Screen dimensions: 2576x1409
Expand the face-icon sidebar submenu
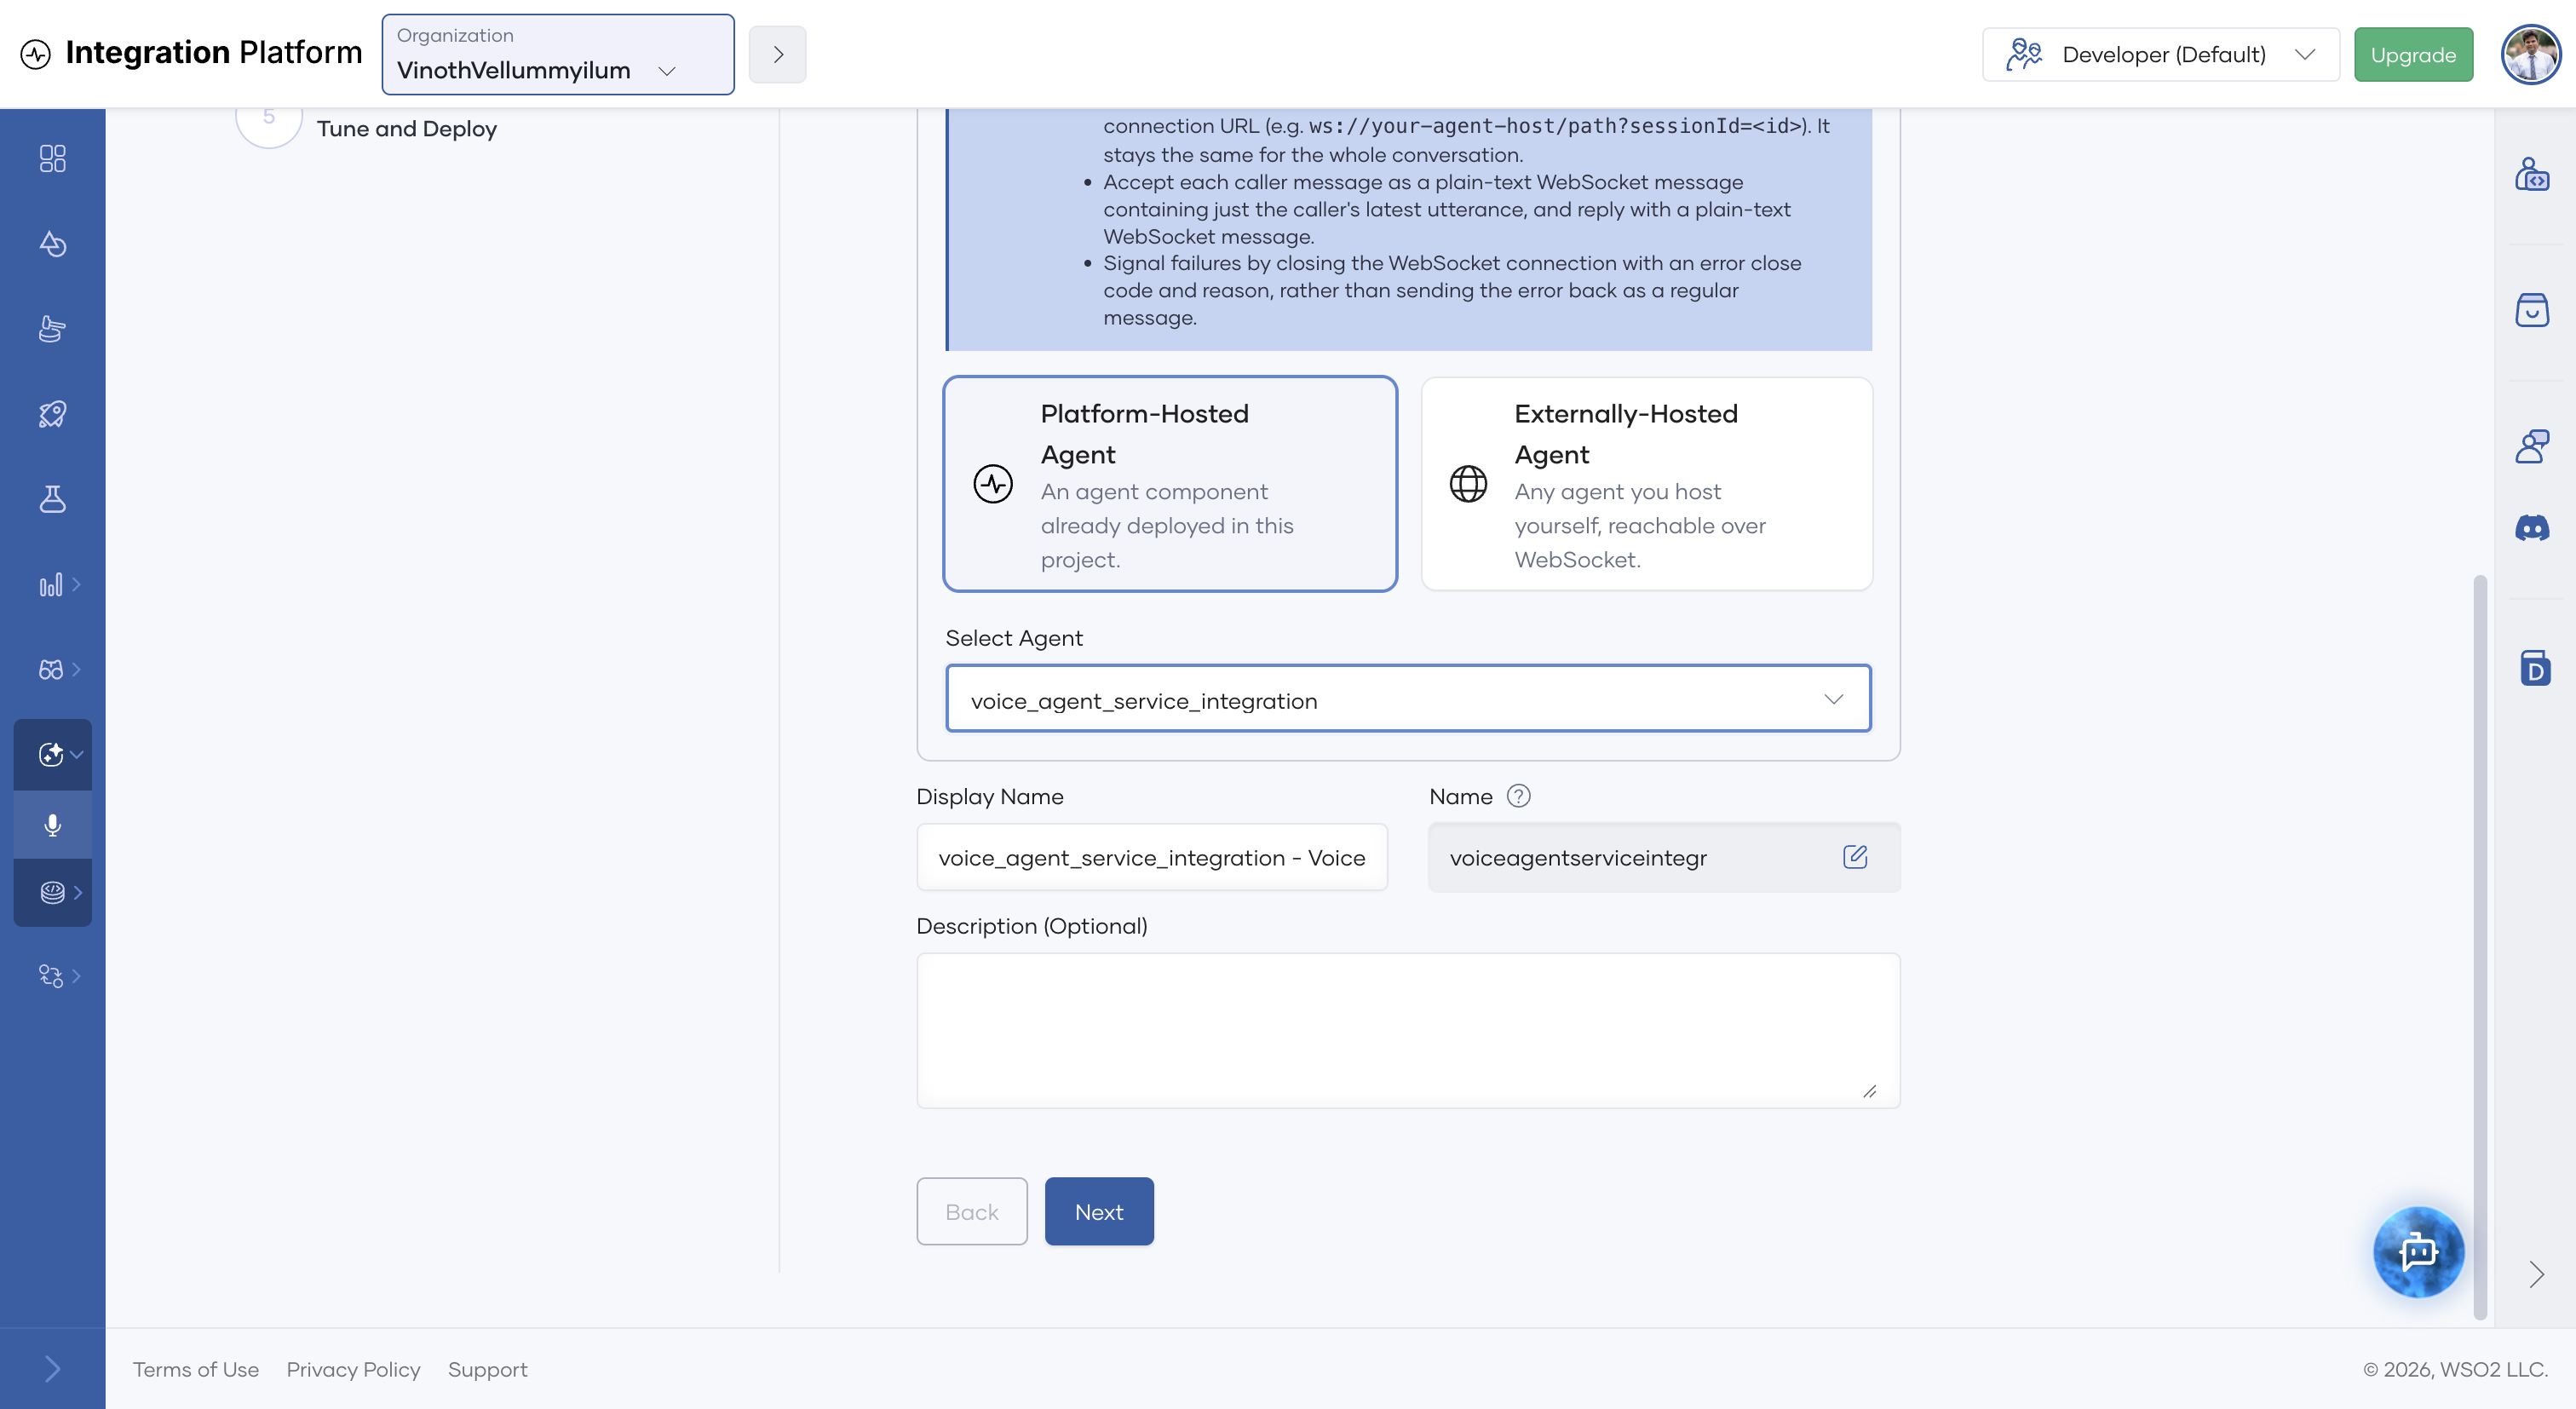58,892
